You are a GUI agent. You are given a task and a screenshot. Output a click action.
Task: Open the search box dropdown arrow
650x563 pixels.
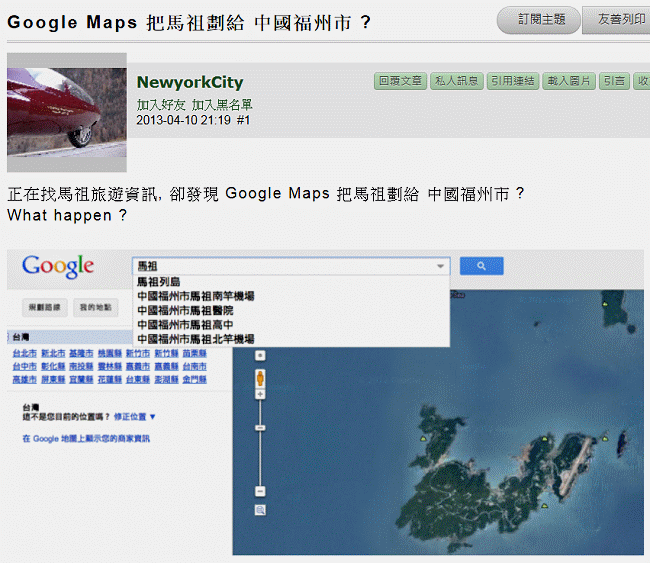[x=440, y=266]
